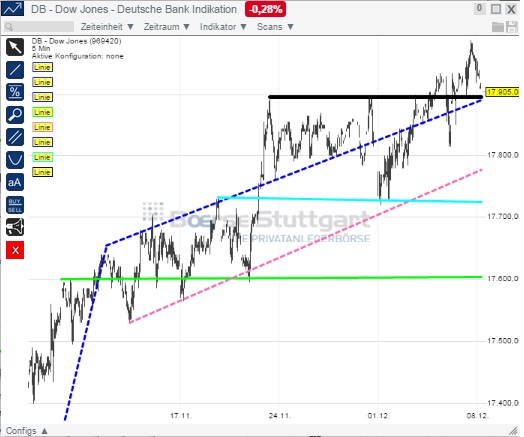This screenshot has width=524, height=437.
Task: Maximize the chart window
Action: pyautogui.click(x=496, y=9)
